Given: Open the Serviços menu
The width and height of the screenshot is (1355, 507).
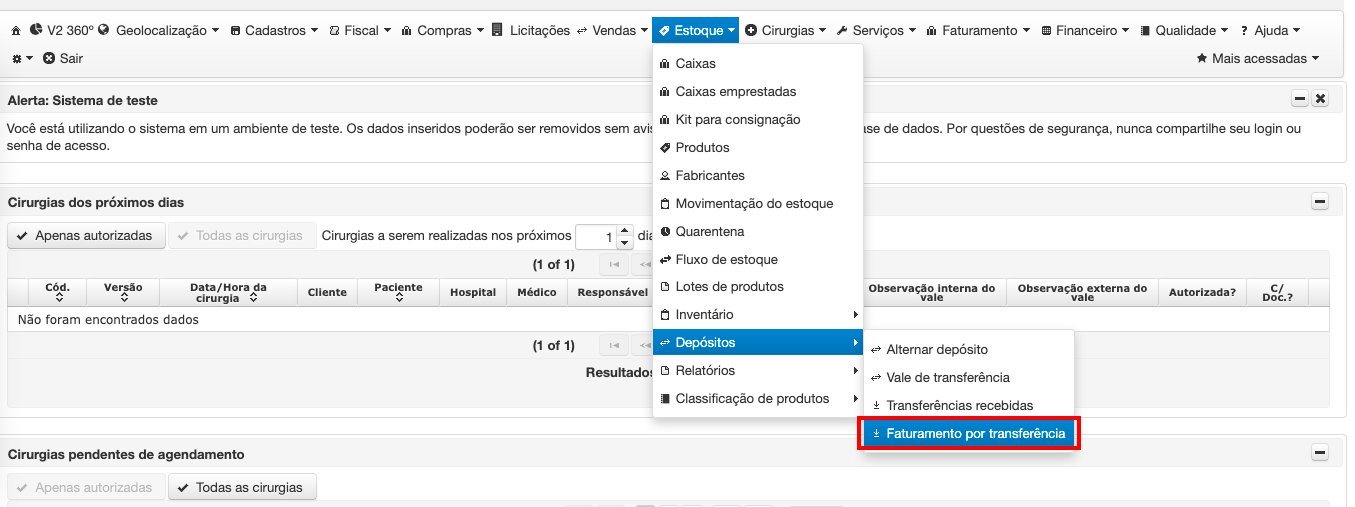Looking at the screenshot, I should point(876,31).
